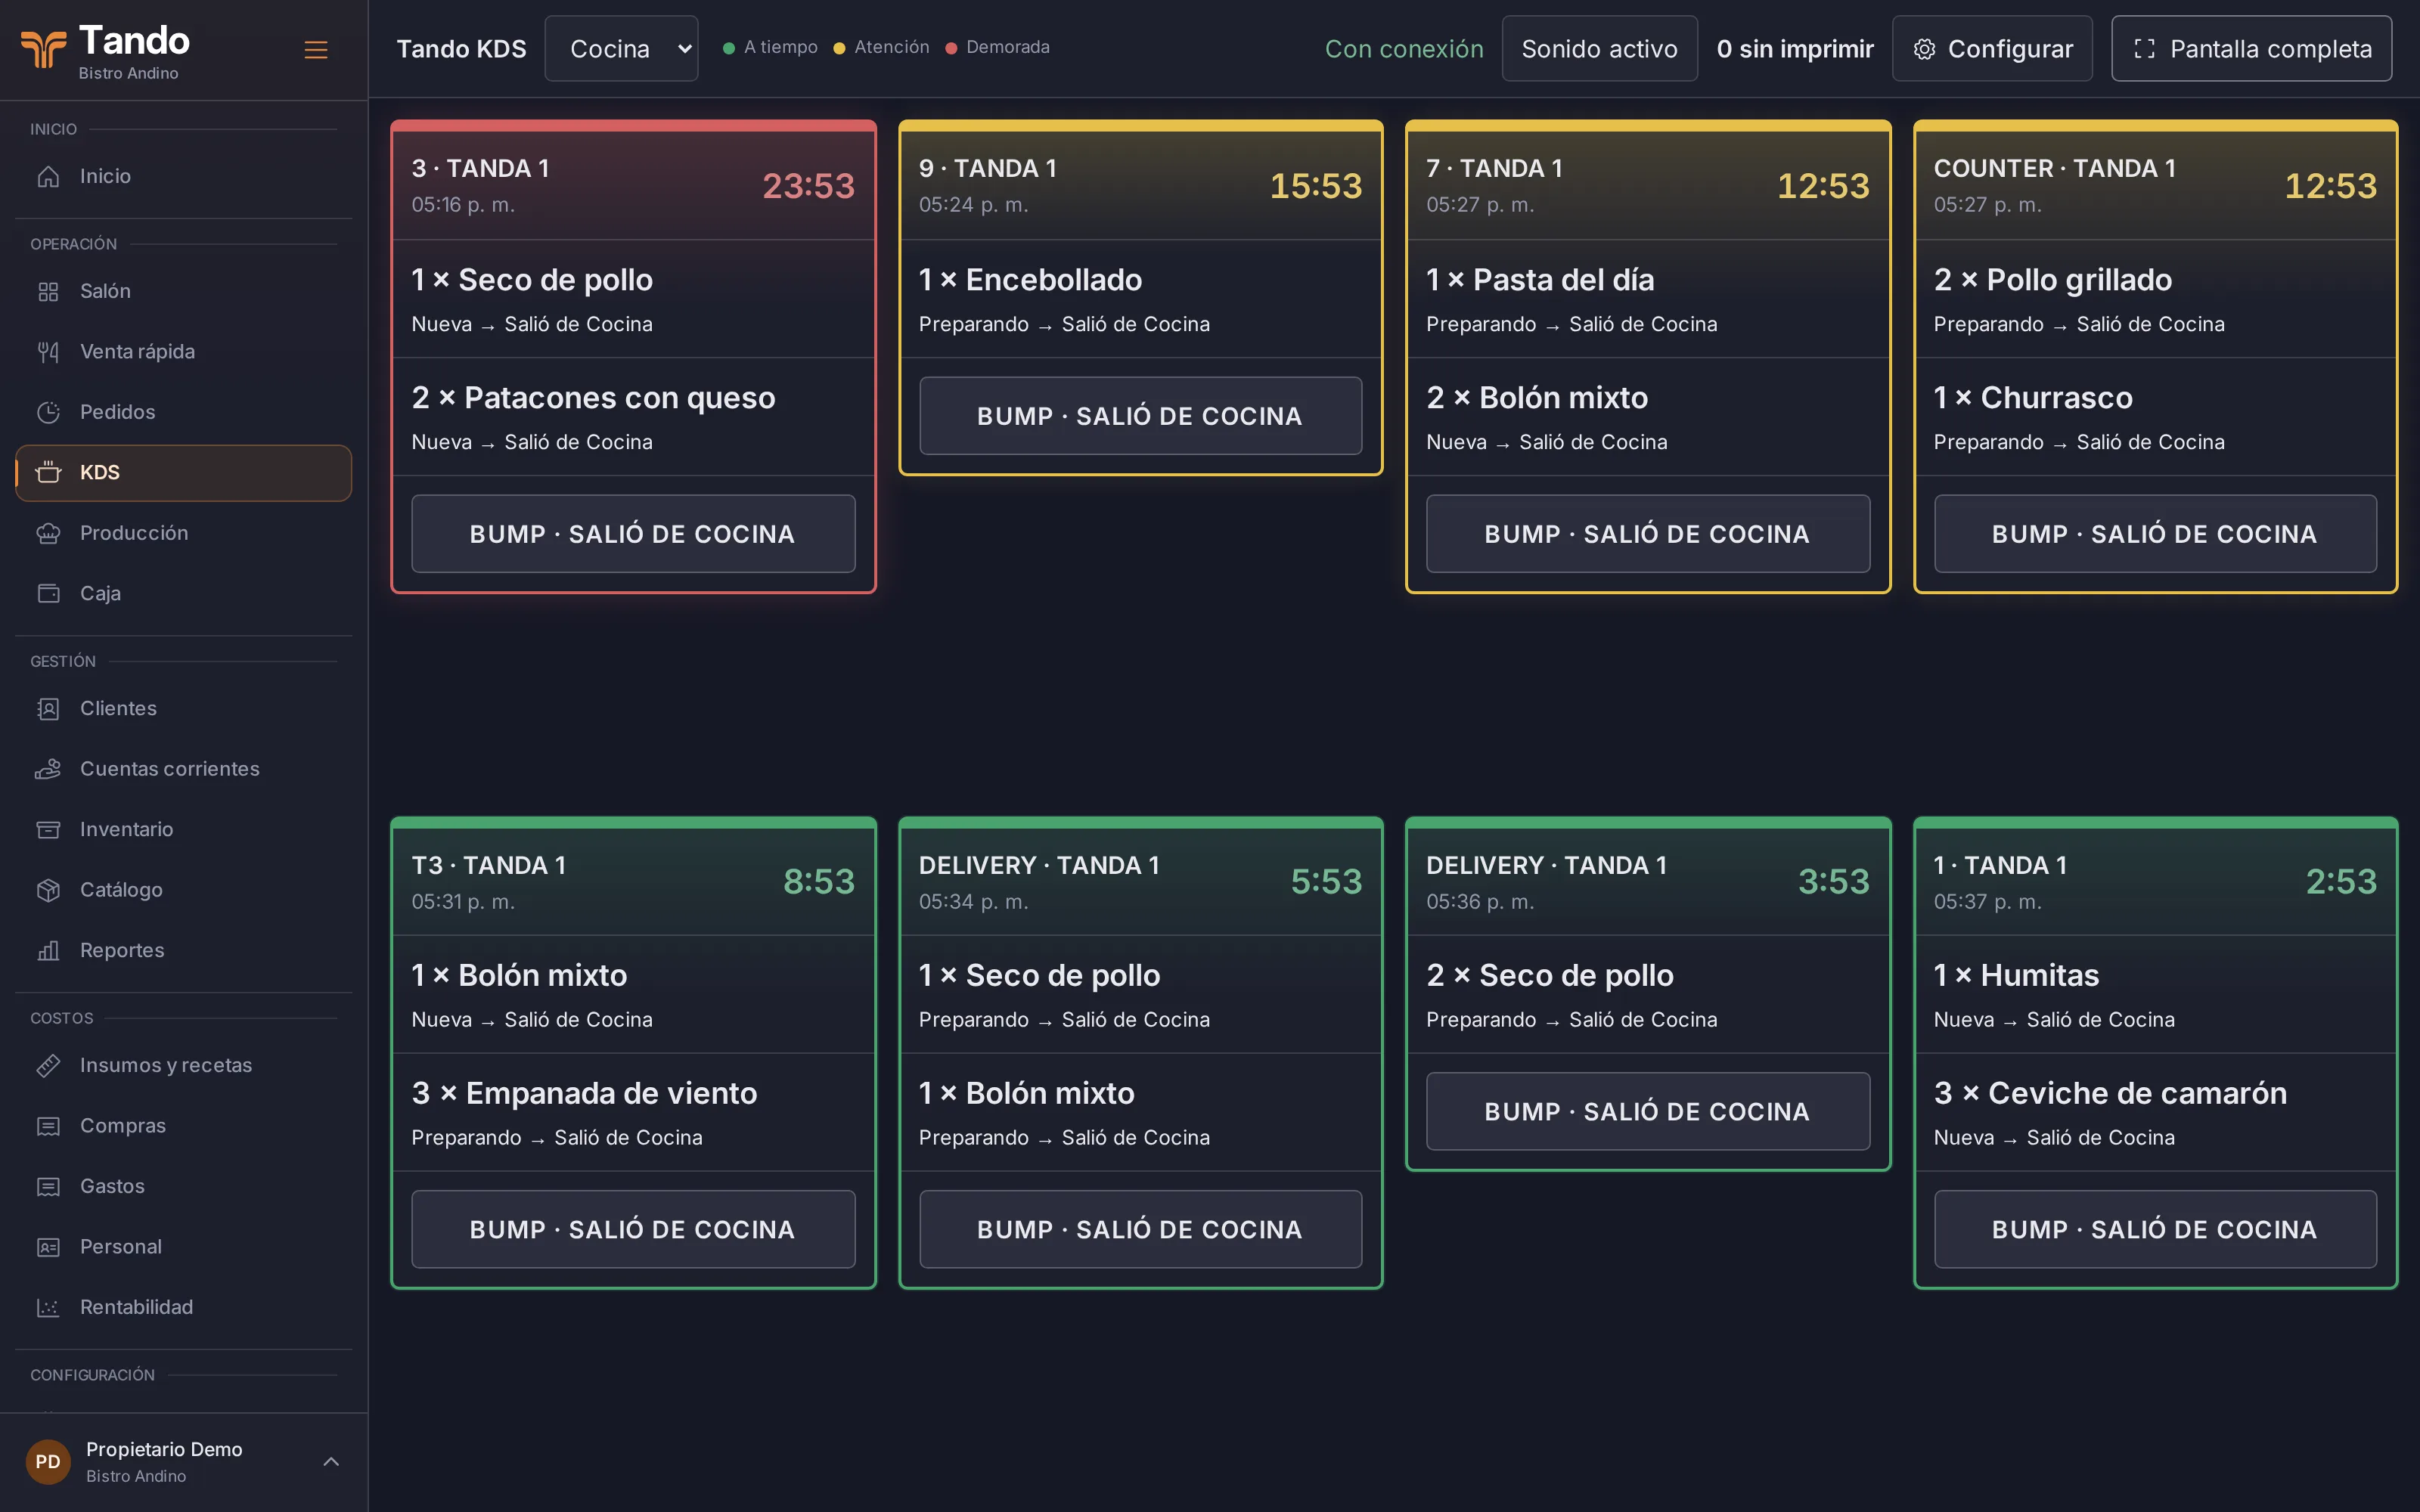Screen dimensions: 2420x1512
Task: Click the 15:53 timer on order 9
Action: tap(1315, 186)
